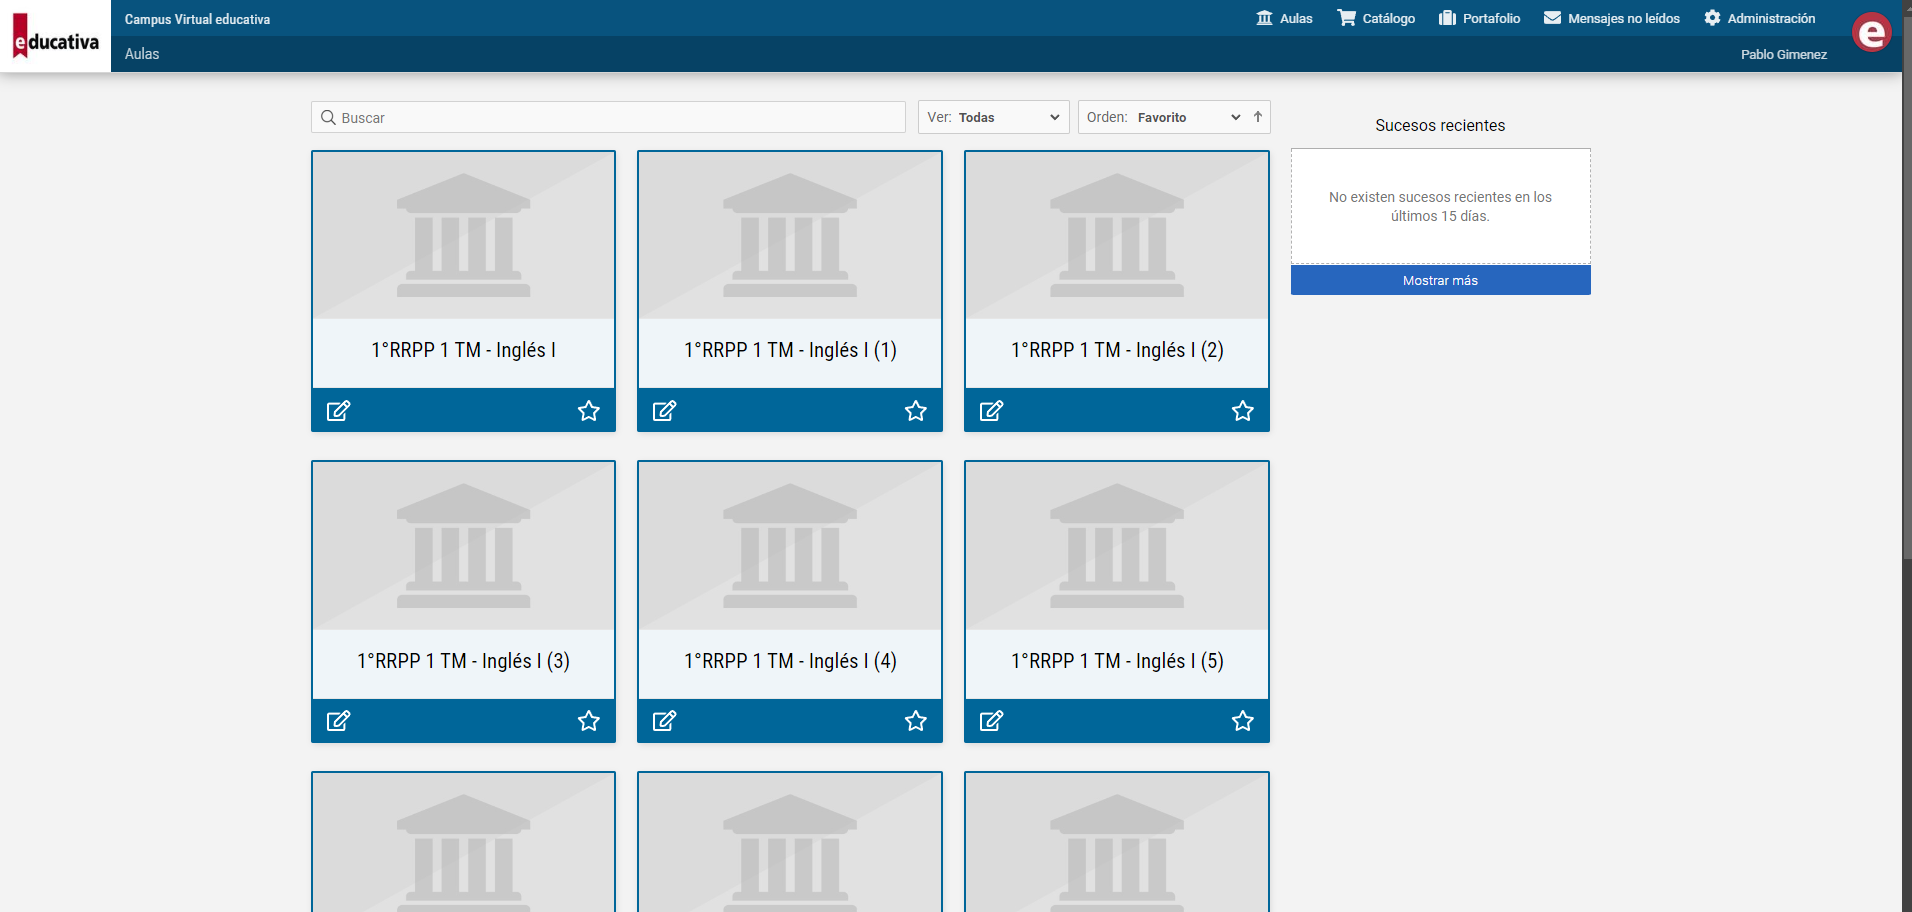Favorite the 1°RRPP 1 TM - Inglés I classroom

click(x=589, y=411)
